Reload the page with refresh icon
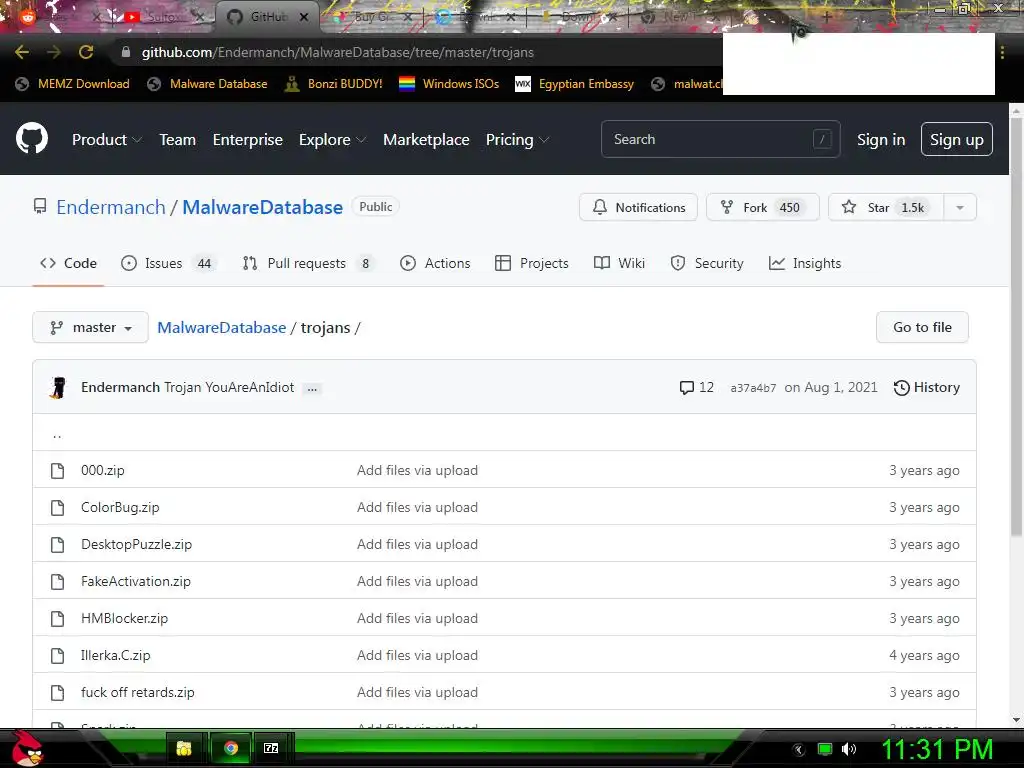Viewport: 1024px width, 768px height. pyautogui.click(x=86, y=52)
